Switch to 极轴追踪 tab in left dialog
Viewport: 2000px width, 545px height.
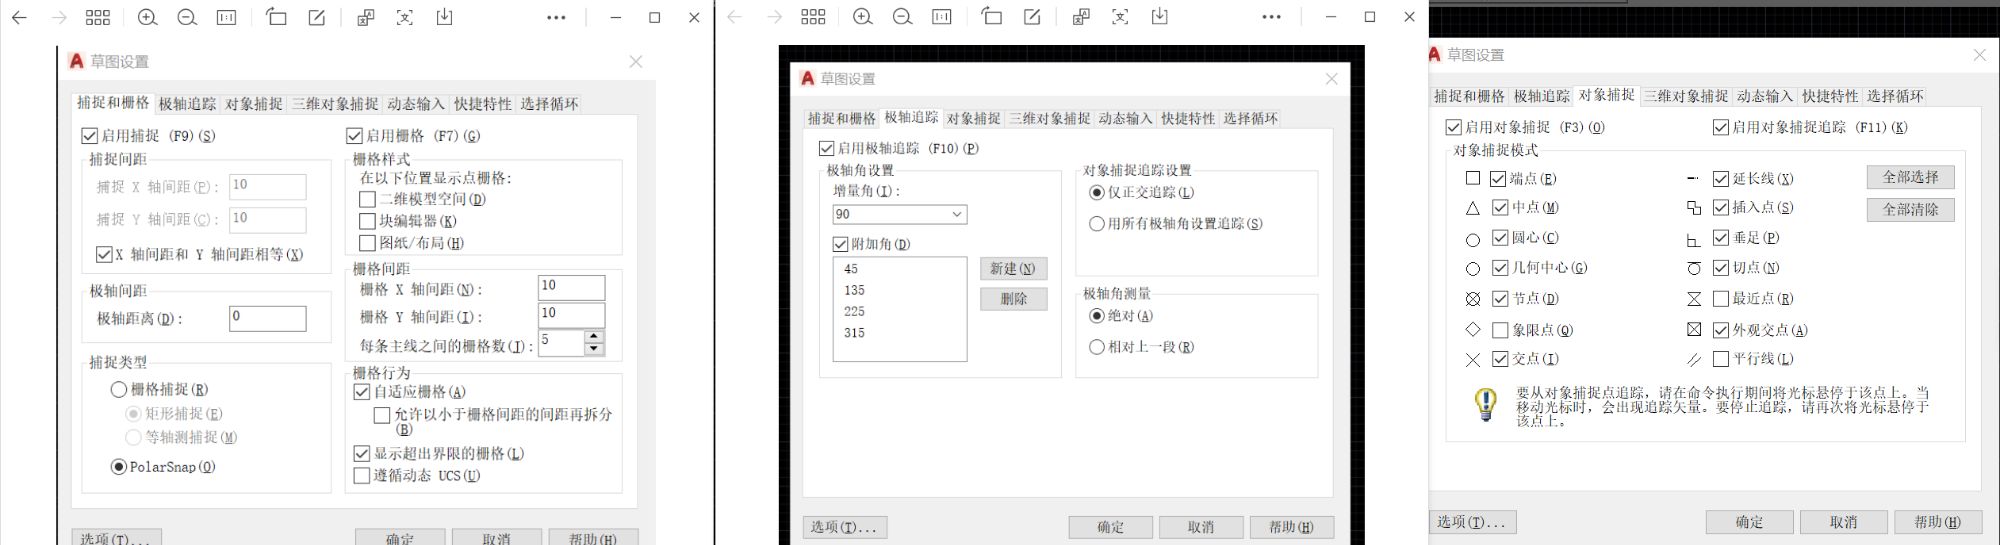tap(187, 104)
